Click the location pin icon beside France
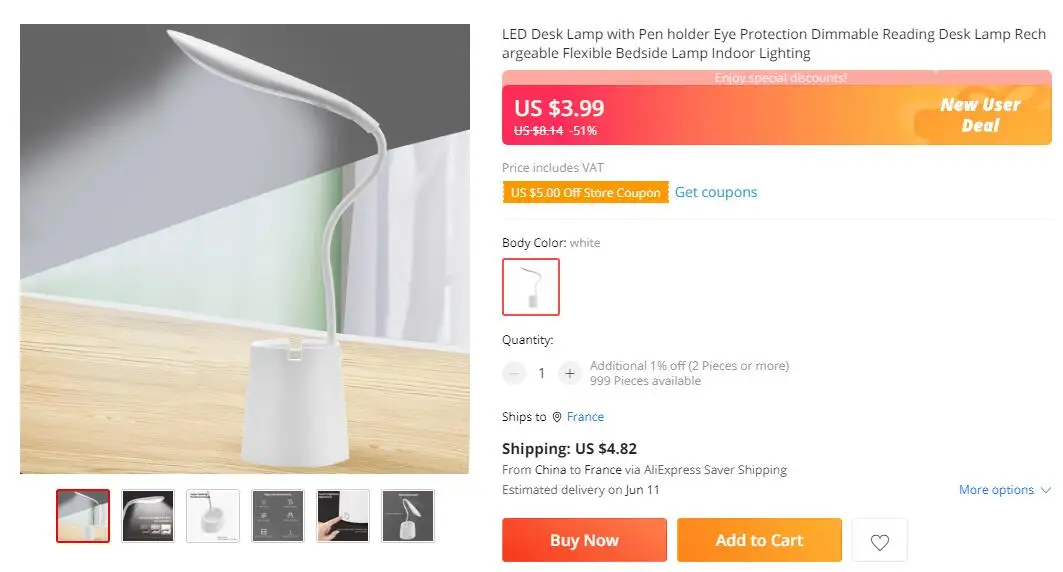Screen dimensions: 1063x572 pos(557,417)
